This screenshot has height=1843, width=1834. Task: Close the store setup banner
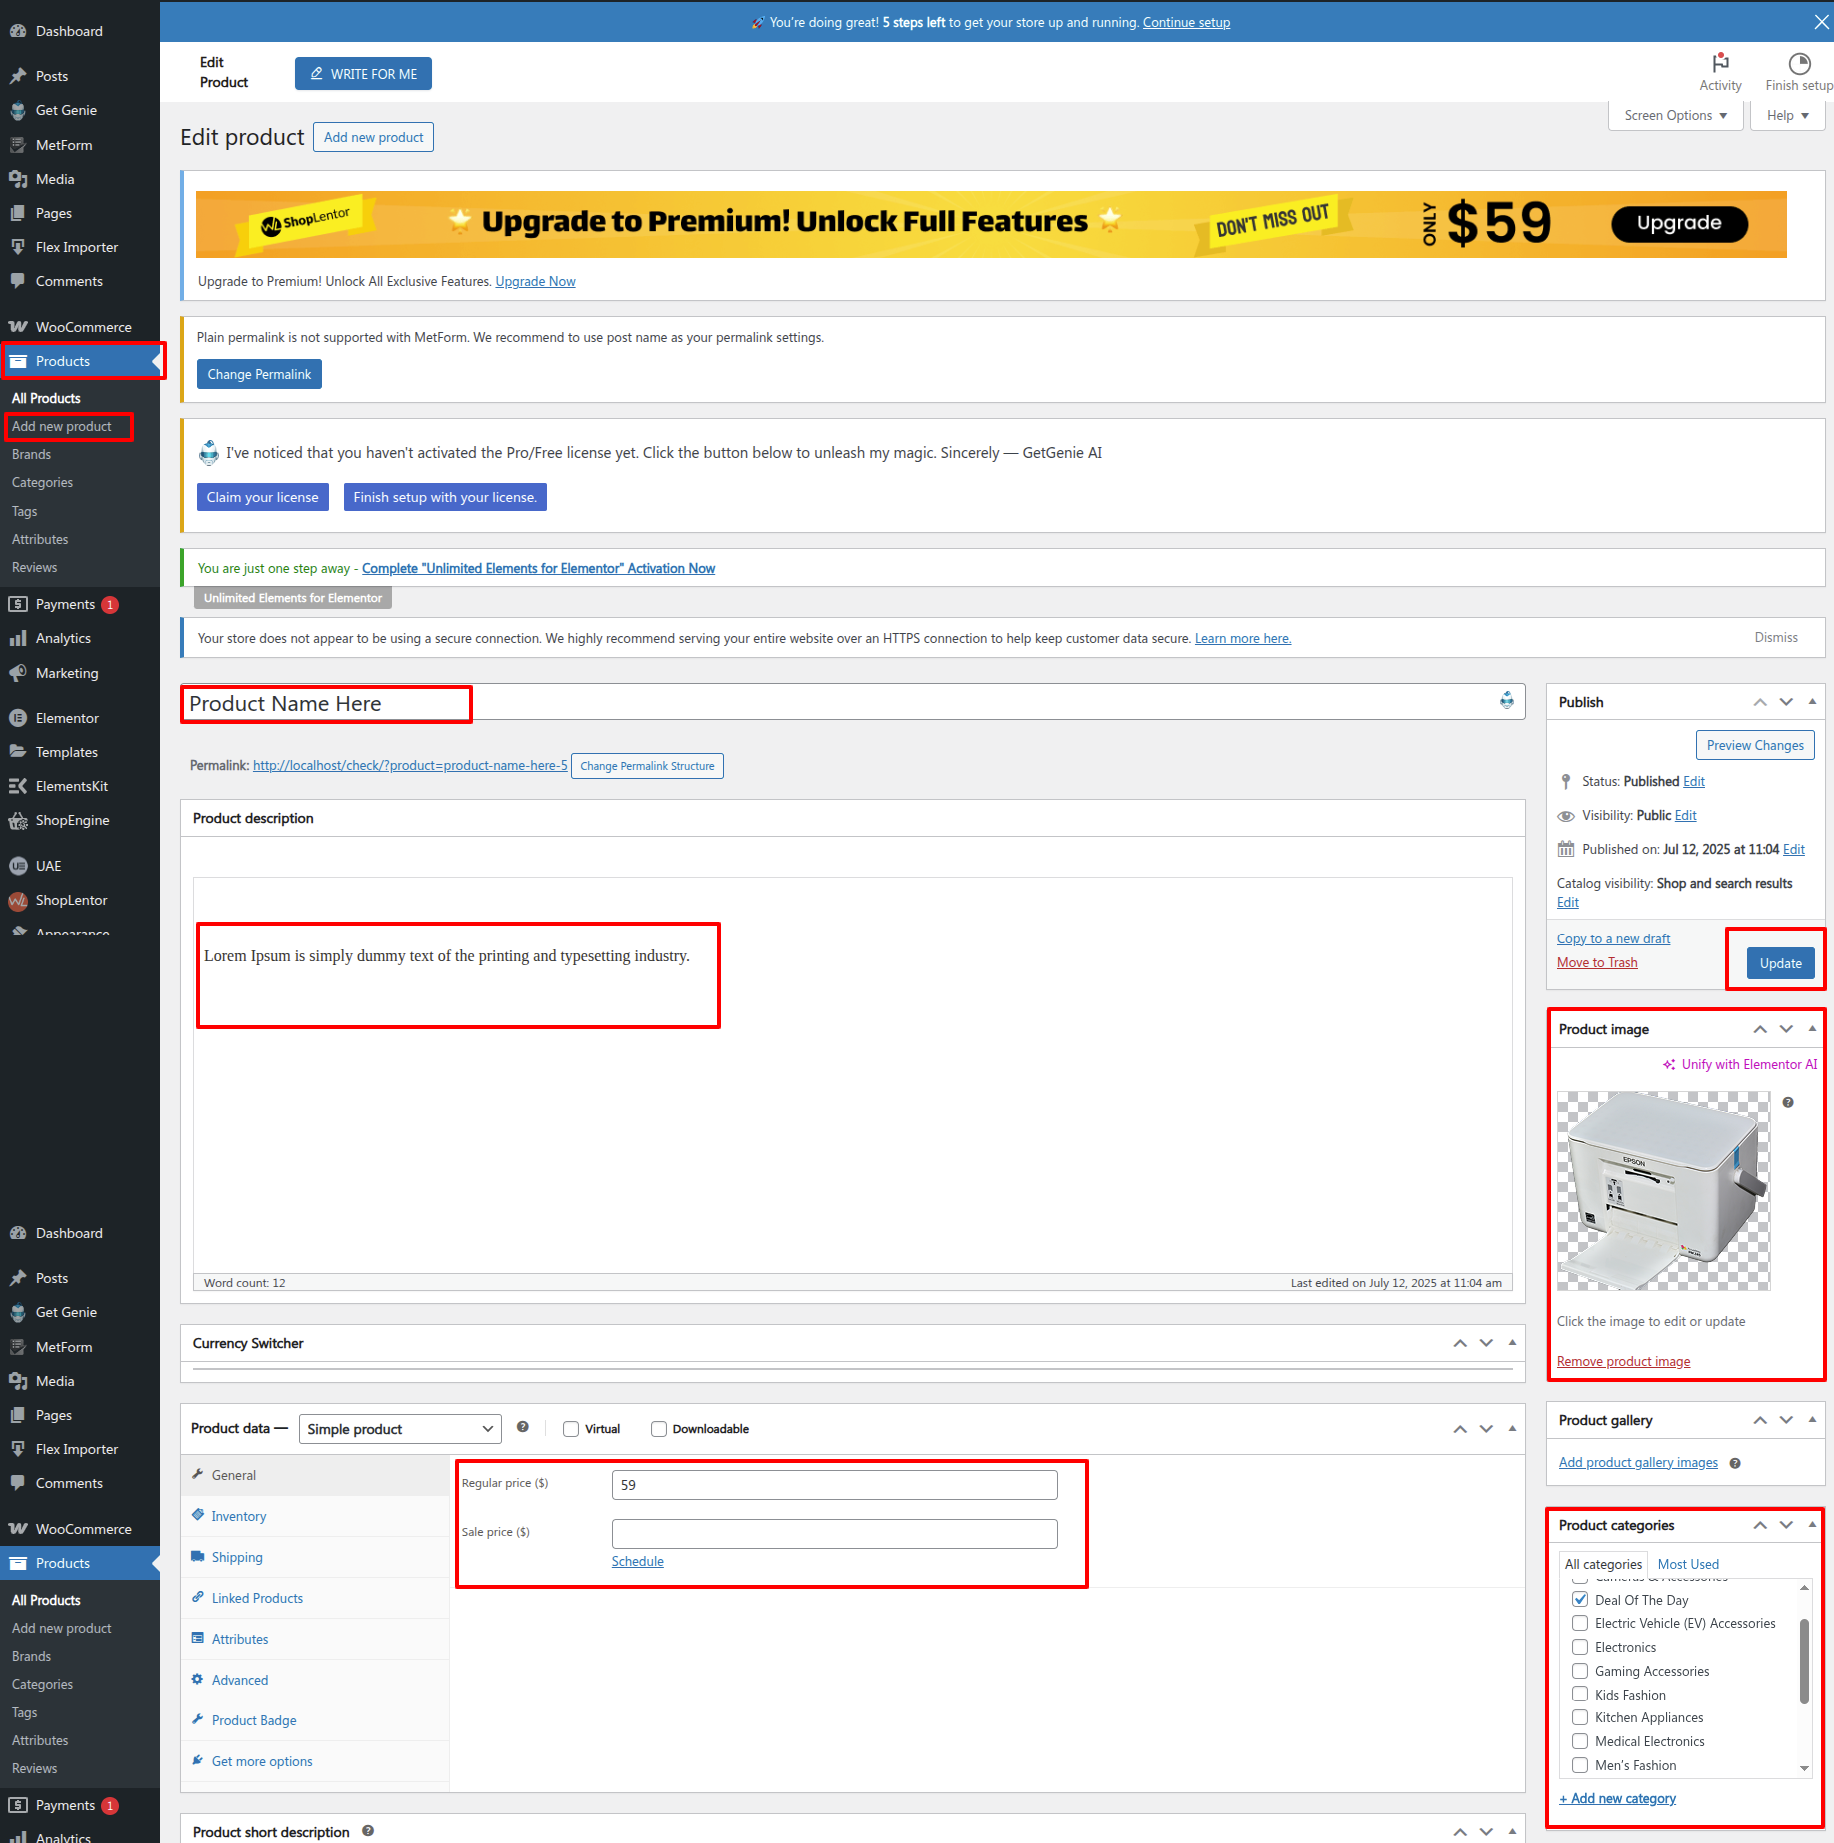point(1821,22)
